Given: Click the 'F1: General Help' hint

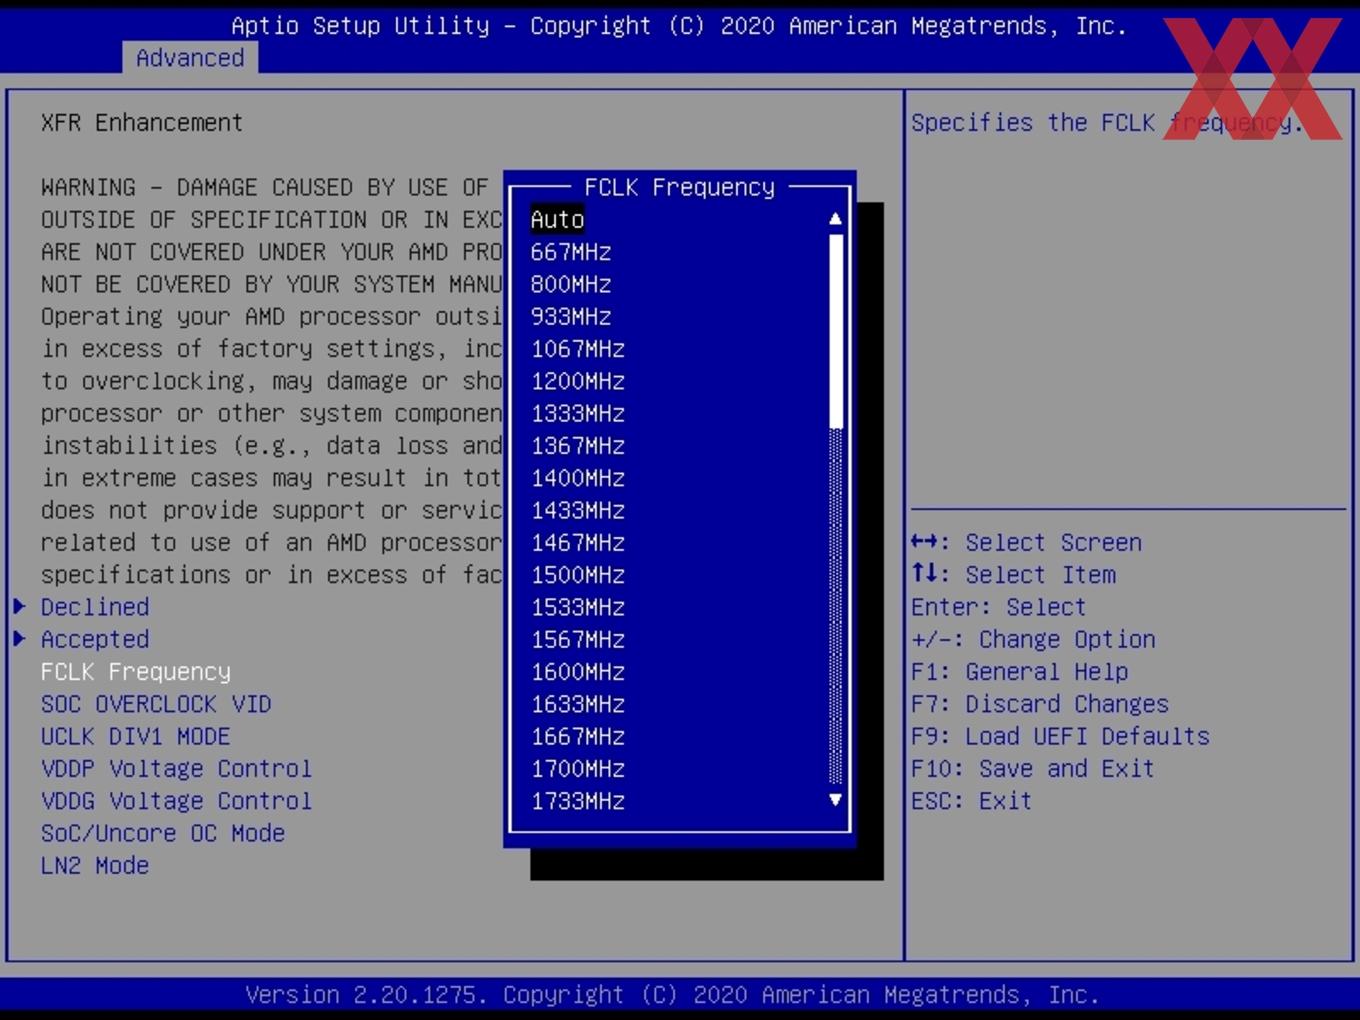Looking at the screenshot, I should click(x=1020, y=672).
